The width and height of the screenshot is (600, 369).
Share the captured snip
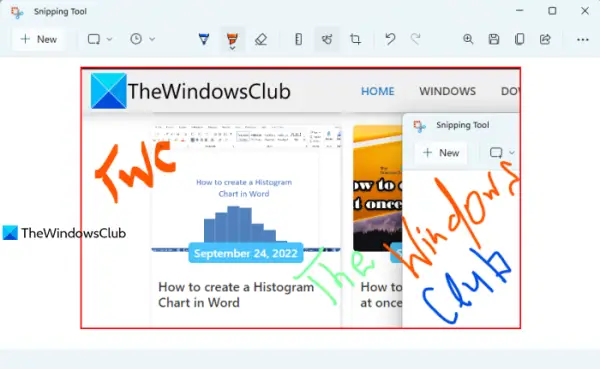(x=545, y=39)
